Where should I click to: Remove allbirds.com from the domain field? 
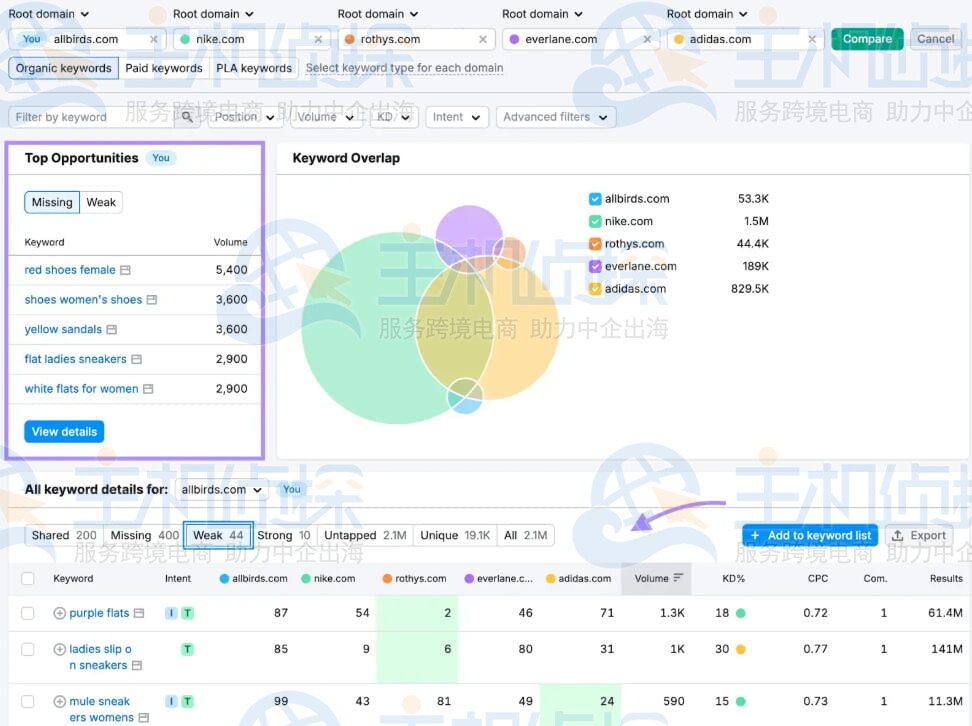point(154,39)
